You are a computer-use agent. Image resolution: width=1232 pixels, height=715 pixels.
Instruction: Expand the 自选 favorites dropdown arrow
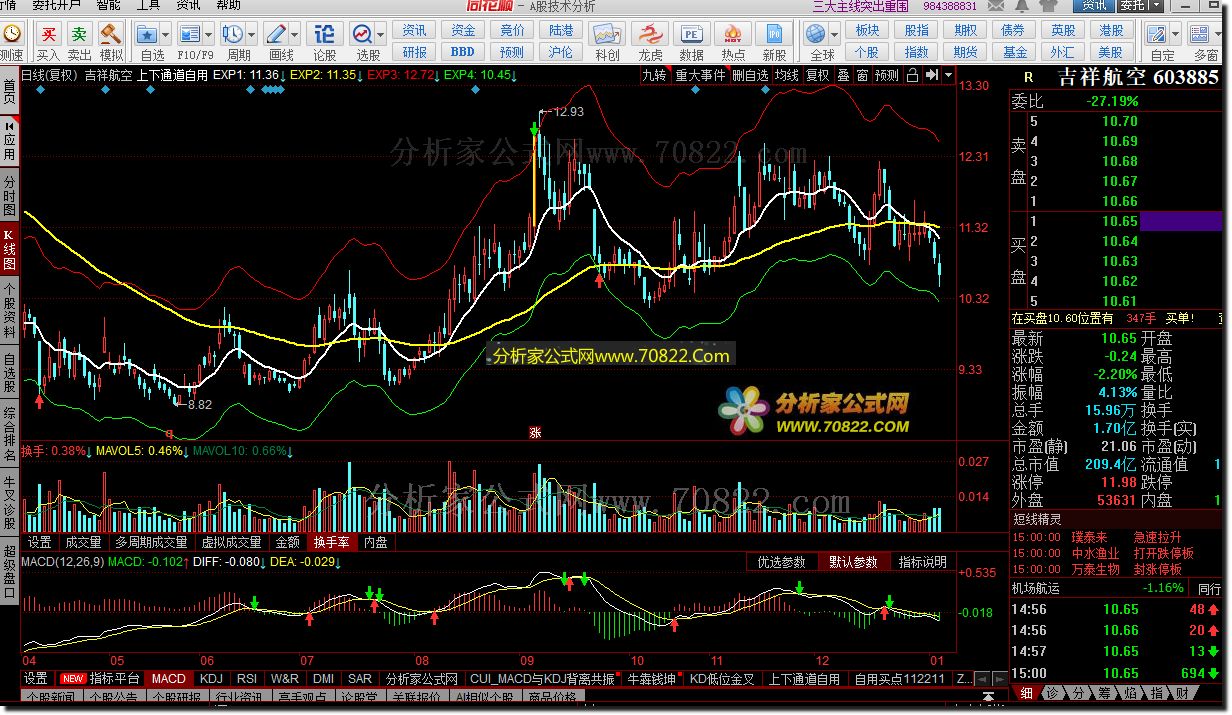[x=165, y=36]
